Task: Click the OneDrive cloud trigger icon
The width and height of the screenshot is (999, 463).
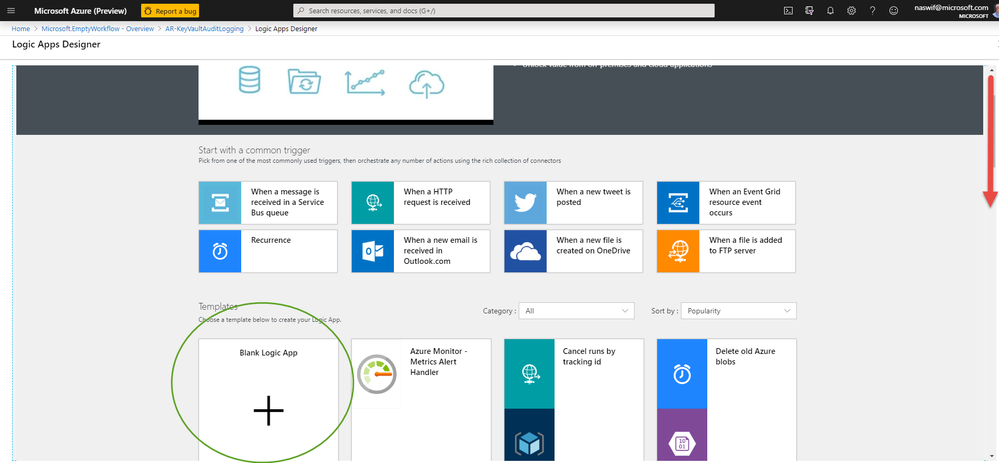Action: click(x=526, y=251)
